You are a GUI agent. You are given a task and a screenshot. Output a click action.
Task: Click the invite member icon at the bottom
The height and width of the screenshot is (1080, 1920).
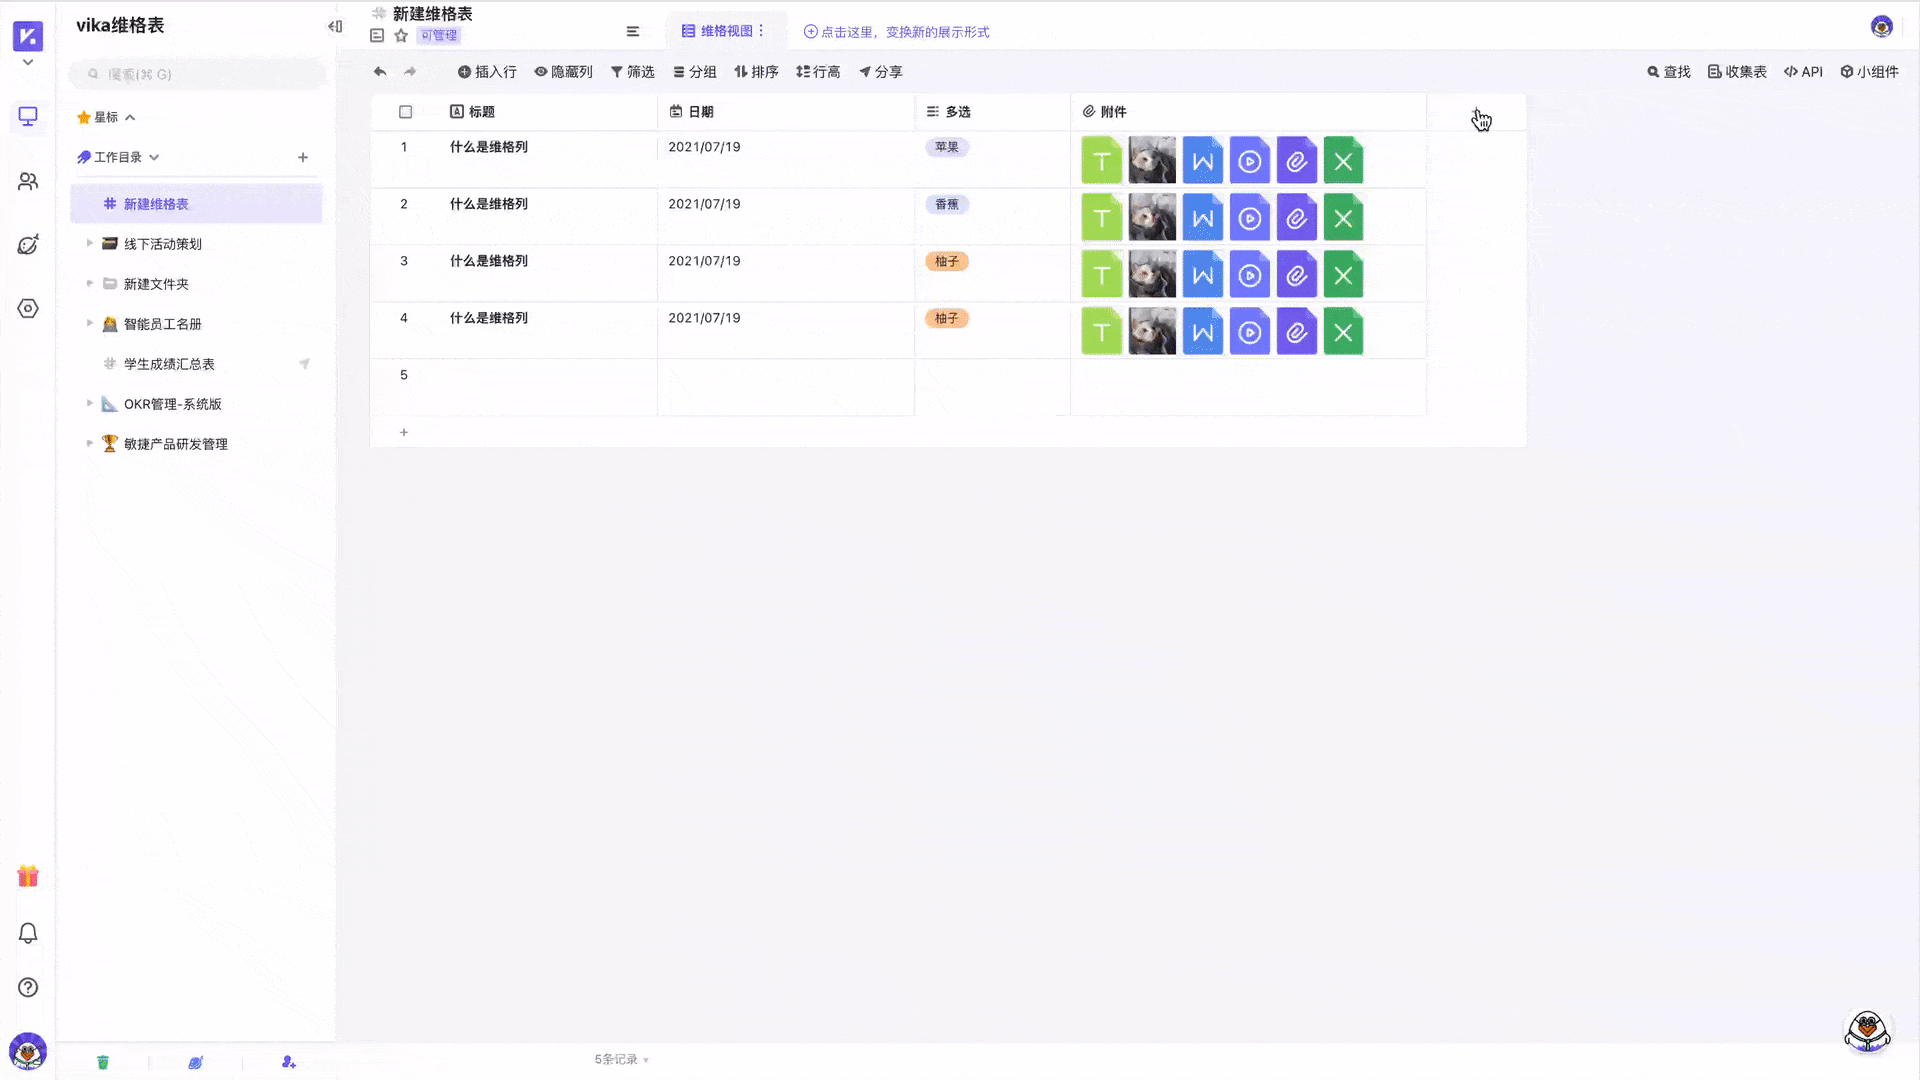[288, 1062]
